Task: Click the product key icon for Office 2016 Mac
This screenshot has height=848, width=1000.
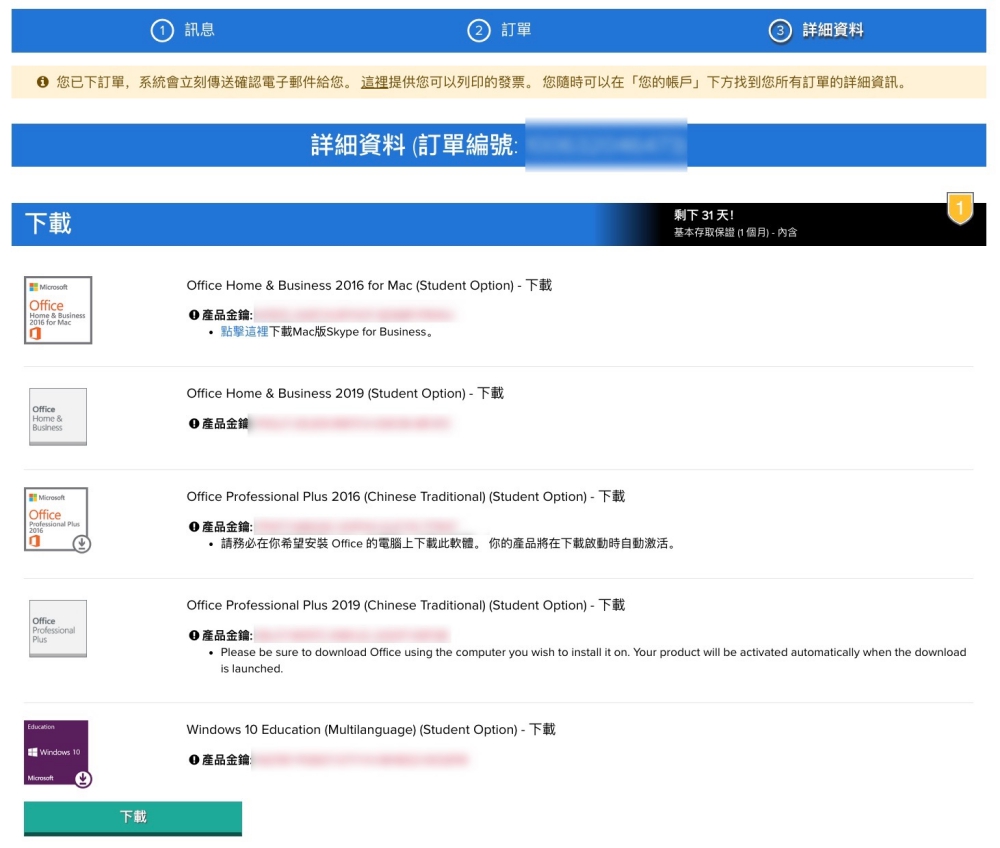Action: coord(194,315)
